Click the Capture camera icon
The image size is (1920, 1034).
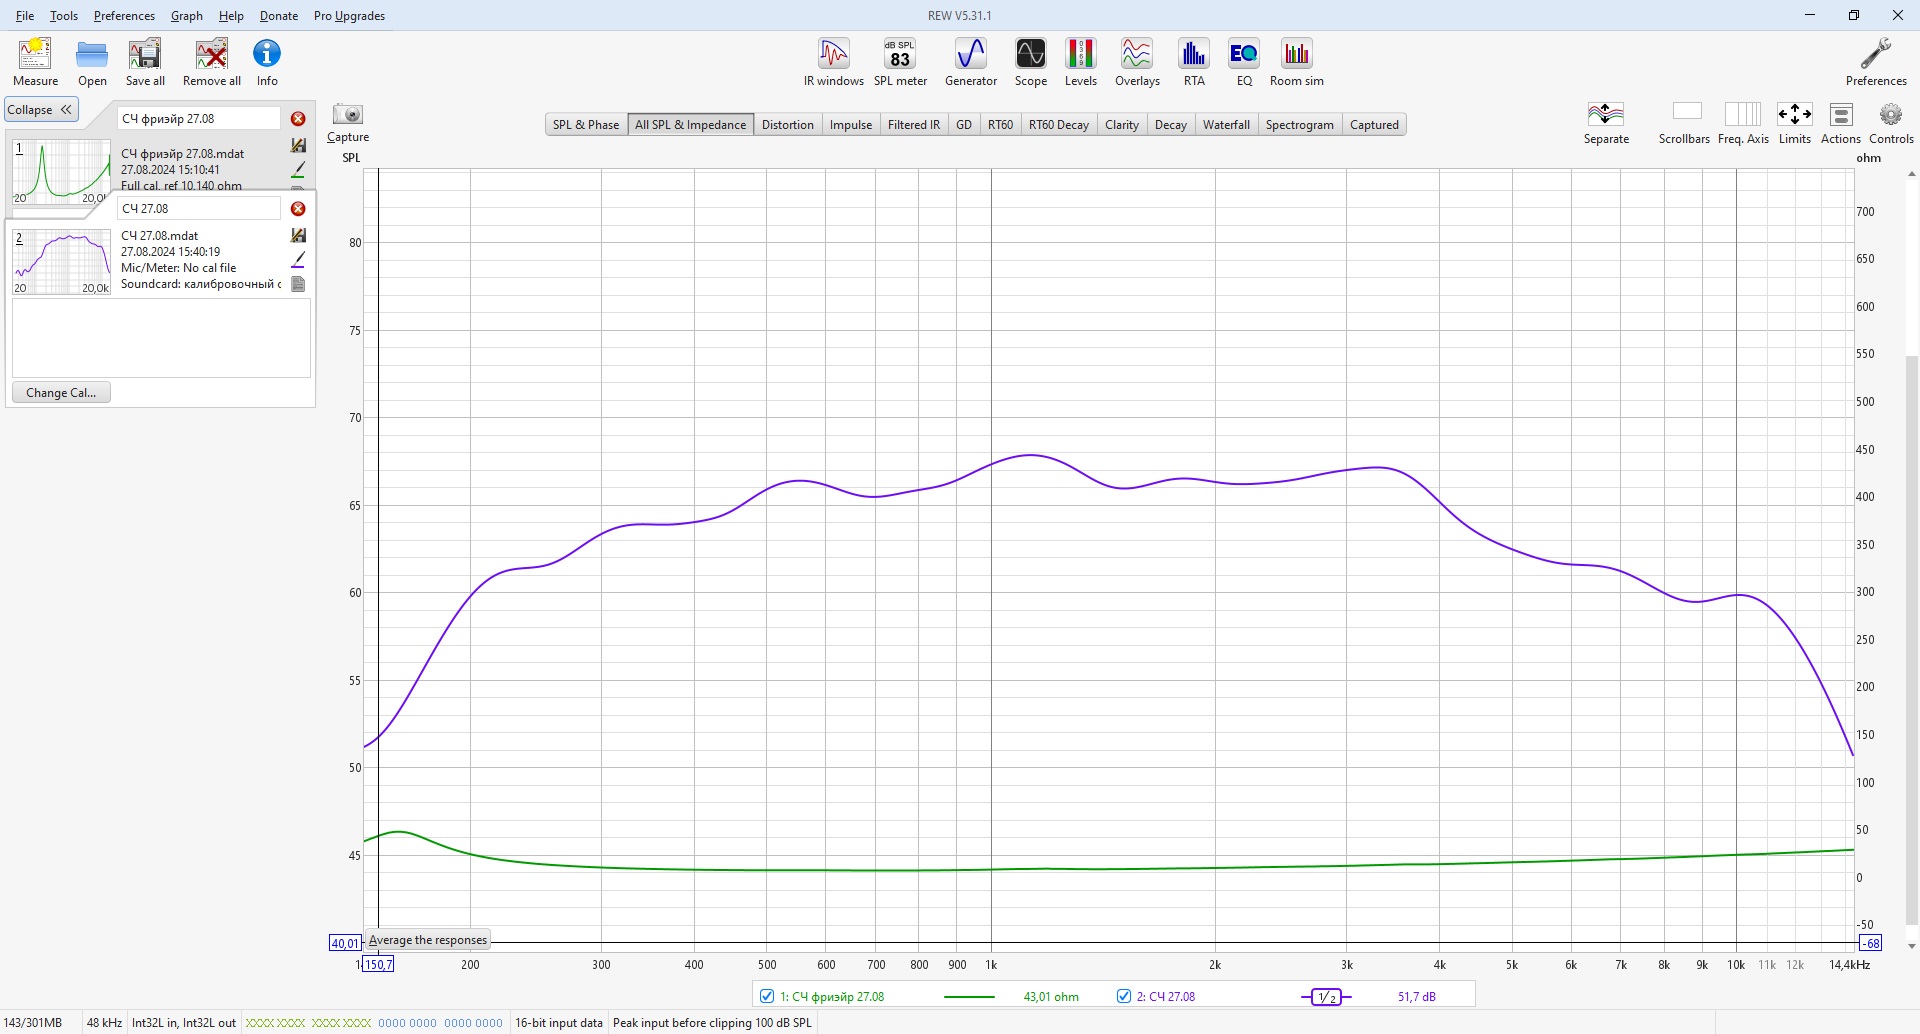tap(348, 123)
